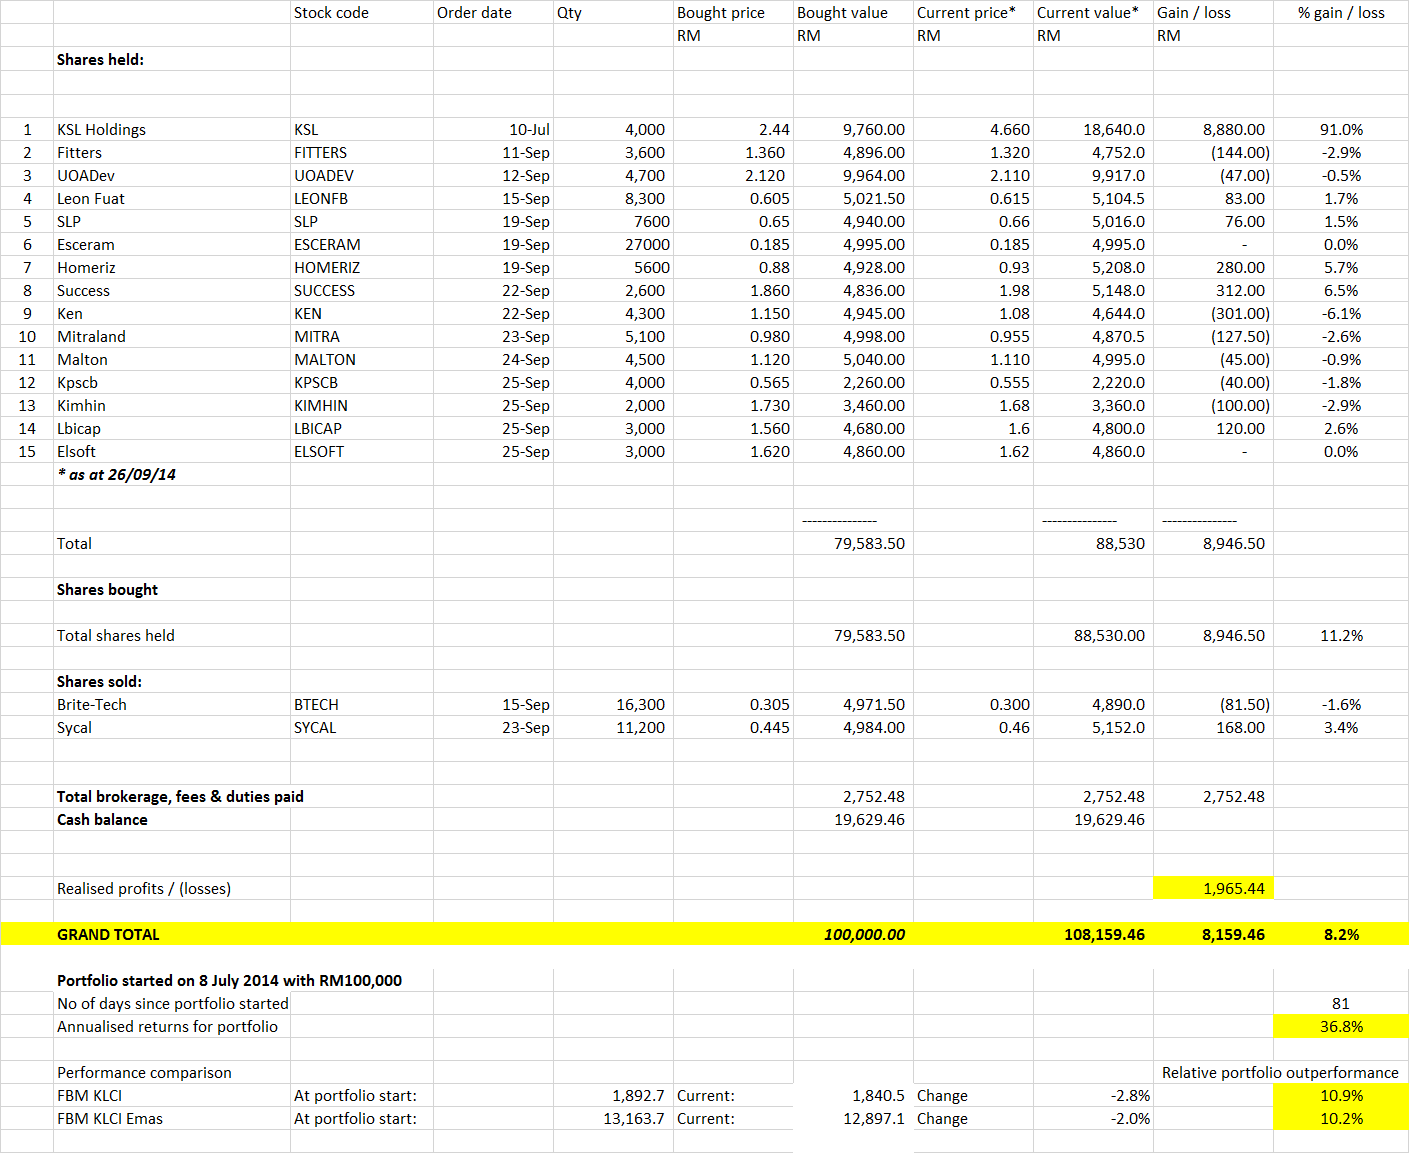The image size is (1409, 1153).
Task: Click the 10-Jul order date cell
Action: [493, 129]
